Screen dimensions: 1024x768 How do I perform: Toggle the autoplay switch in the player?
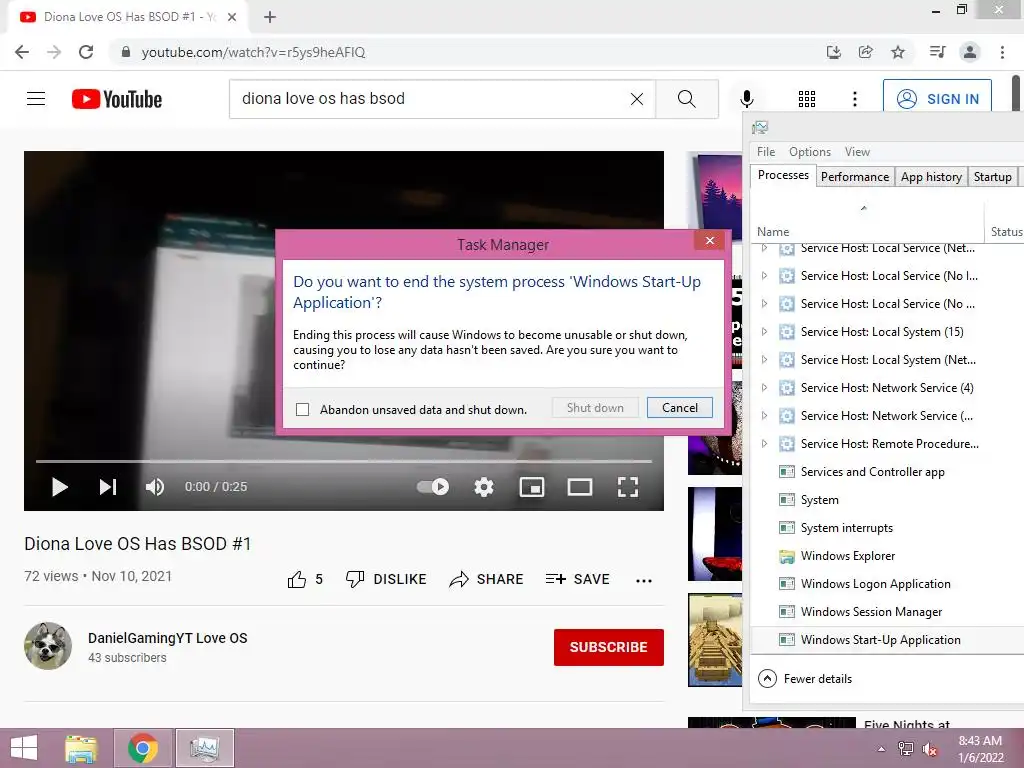pos(433,487)
